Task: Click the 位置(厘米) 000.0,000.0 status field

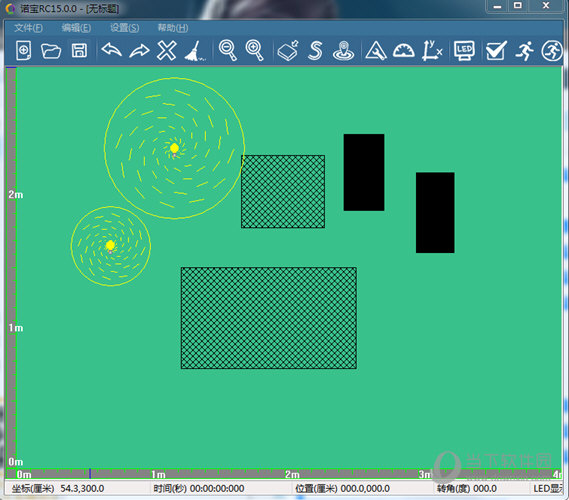Action: (x=342, y=488)
